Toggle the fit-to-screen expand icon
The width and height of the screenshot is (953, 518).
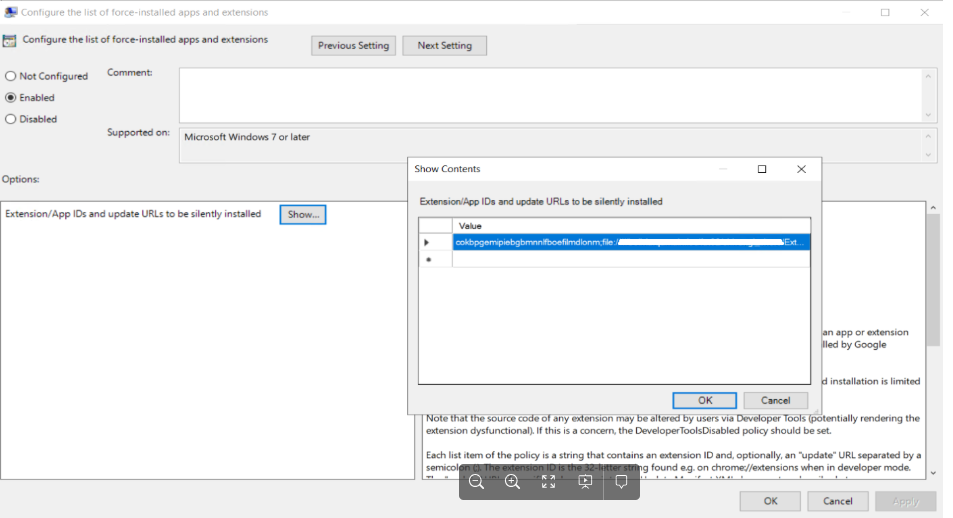pos(548,482)
